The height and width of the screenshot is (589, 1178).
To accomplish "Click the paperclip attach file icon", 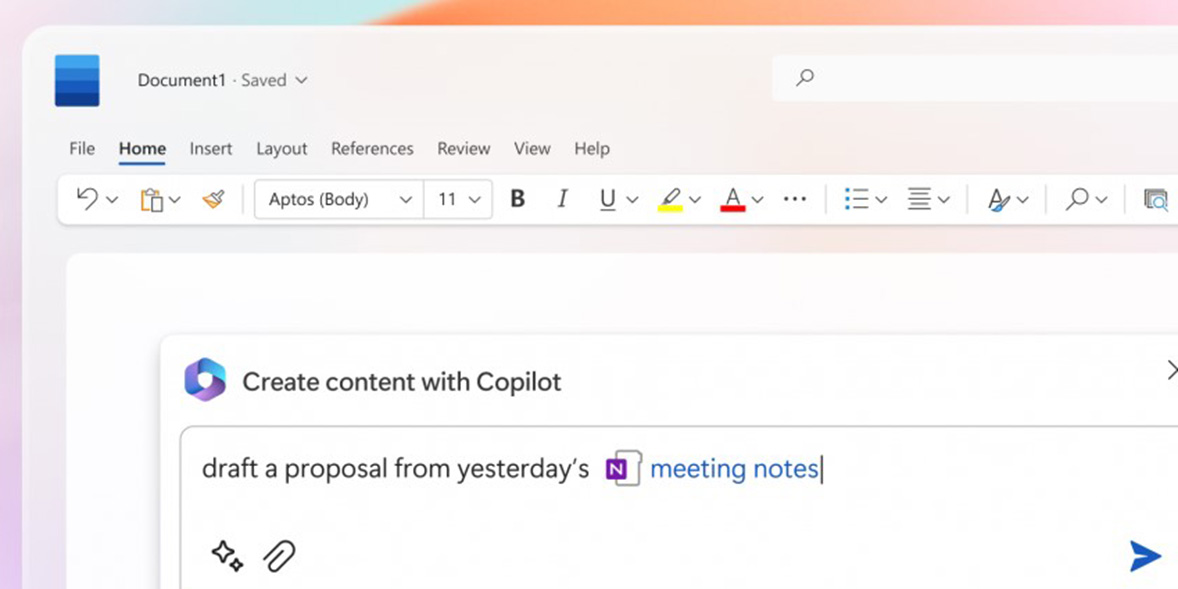I will pos(279,556).
